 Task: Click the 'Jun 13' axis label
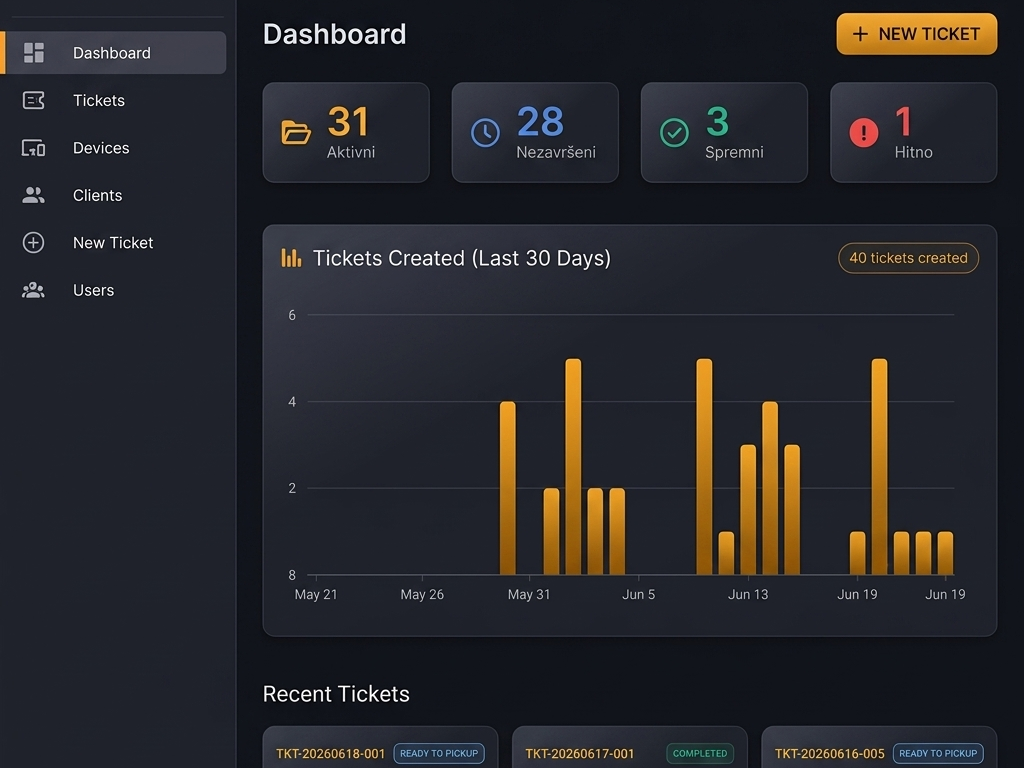pos(748,594)
